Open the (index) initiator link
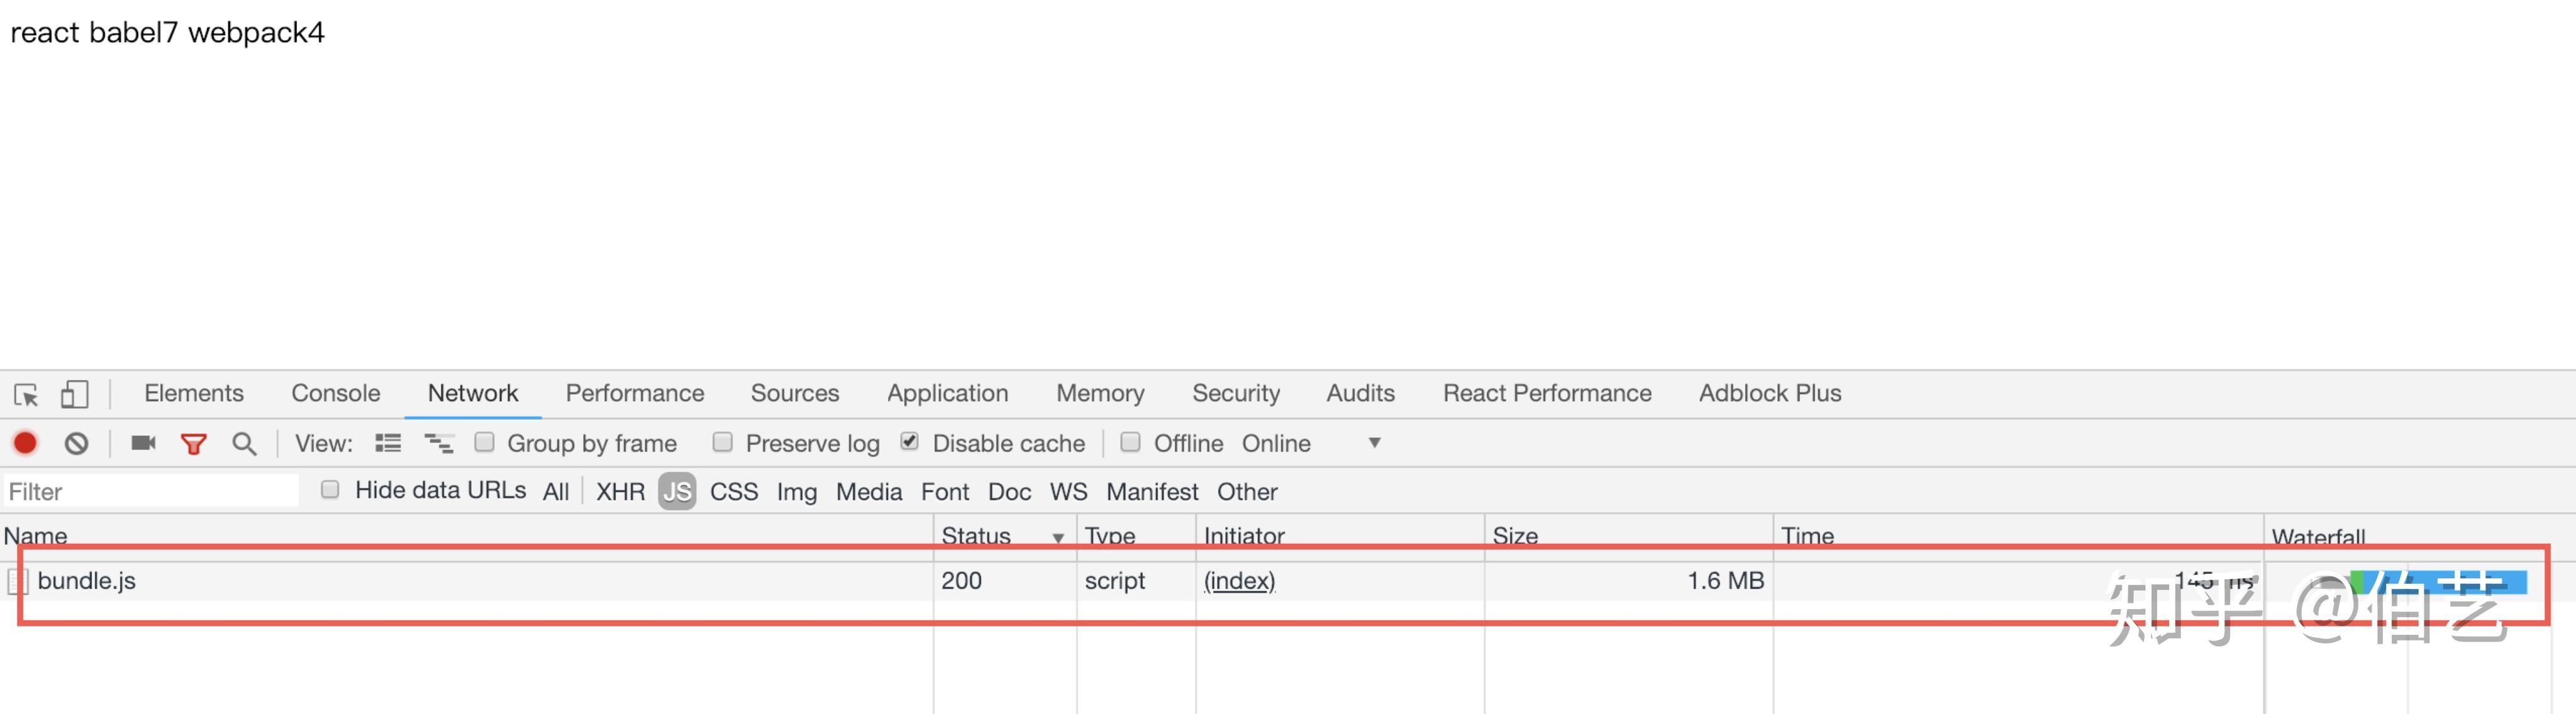The height and width of the screenshot is (714, 2576). (1239, 581)
